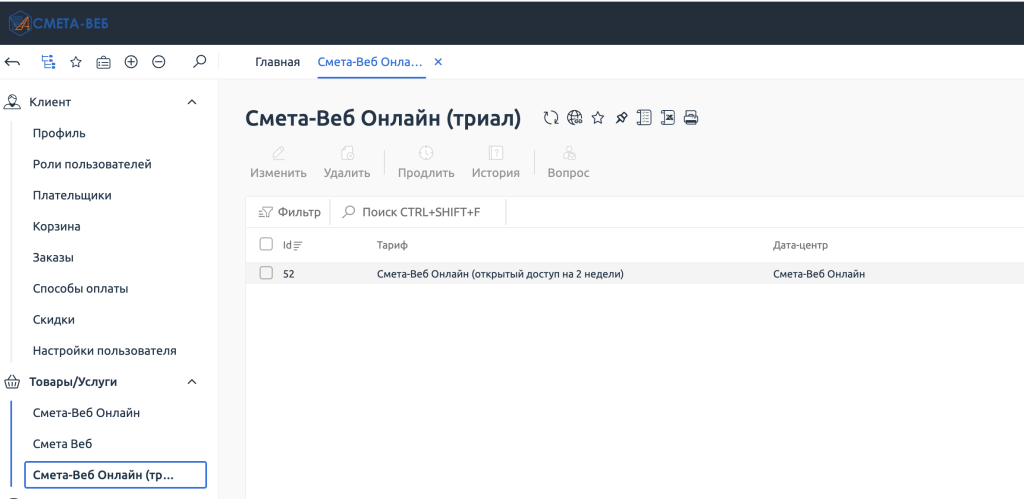This screenshot has height=499, width=1024.
Task: Expand all menu sections with plus icon
Action: (131, 62)
